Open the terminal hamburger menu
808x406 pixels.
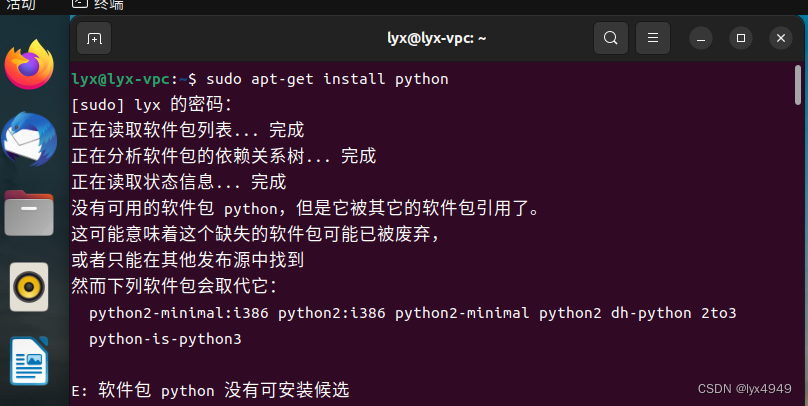tap(653, 38)
